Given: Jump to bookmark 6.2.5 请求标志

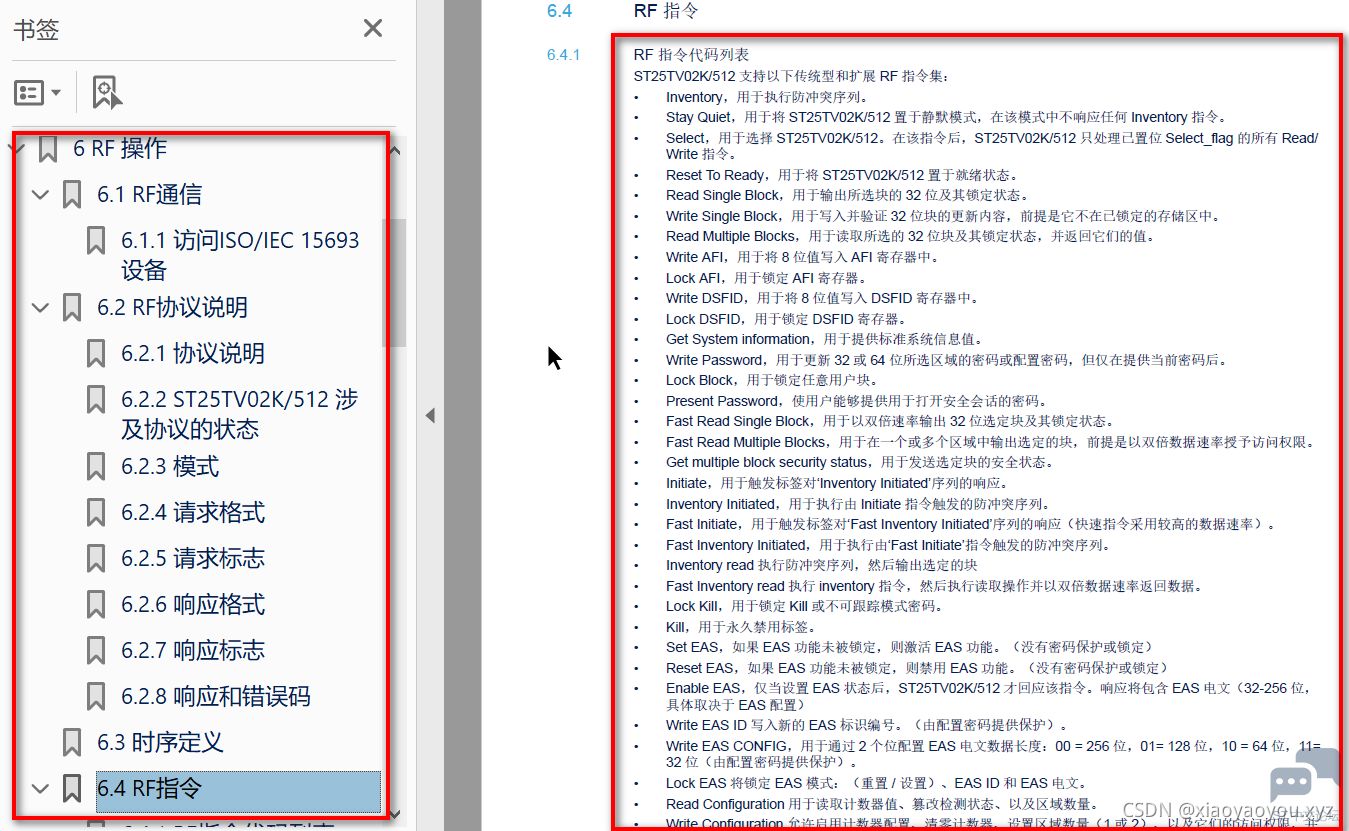Looking at the screenshot, I should [193, 558].
